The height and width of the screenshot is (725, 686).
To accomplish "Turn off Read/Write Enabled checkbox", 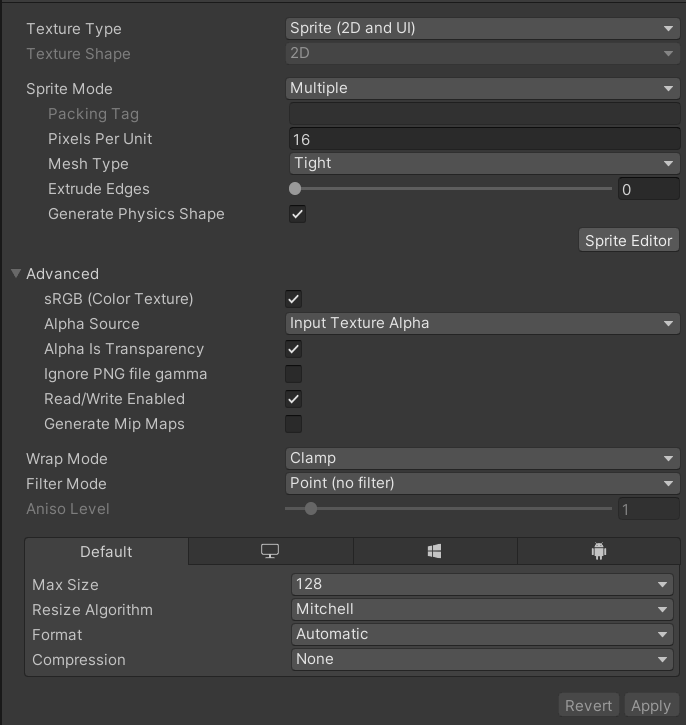I will pyautogui.click(x=293, y=399).
